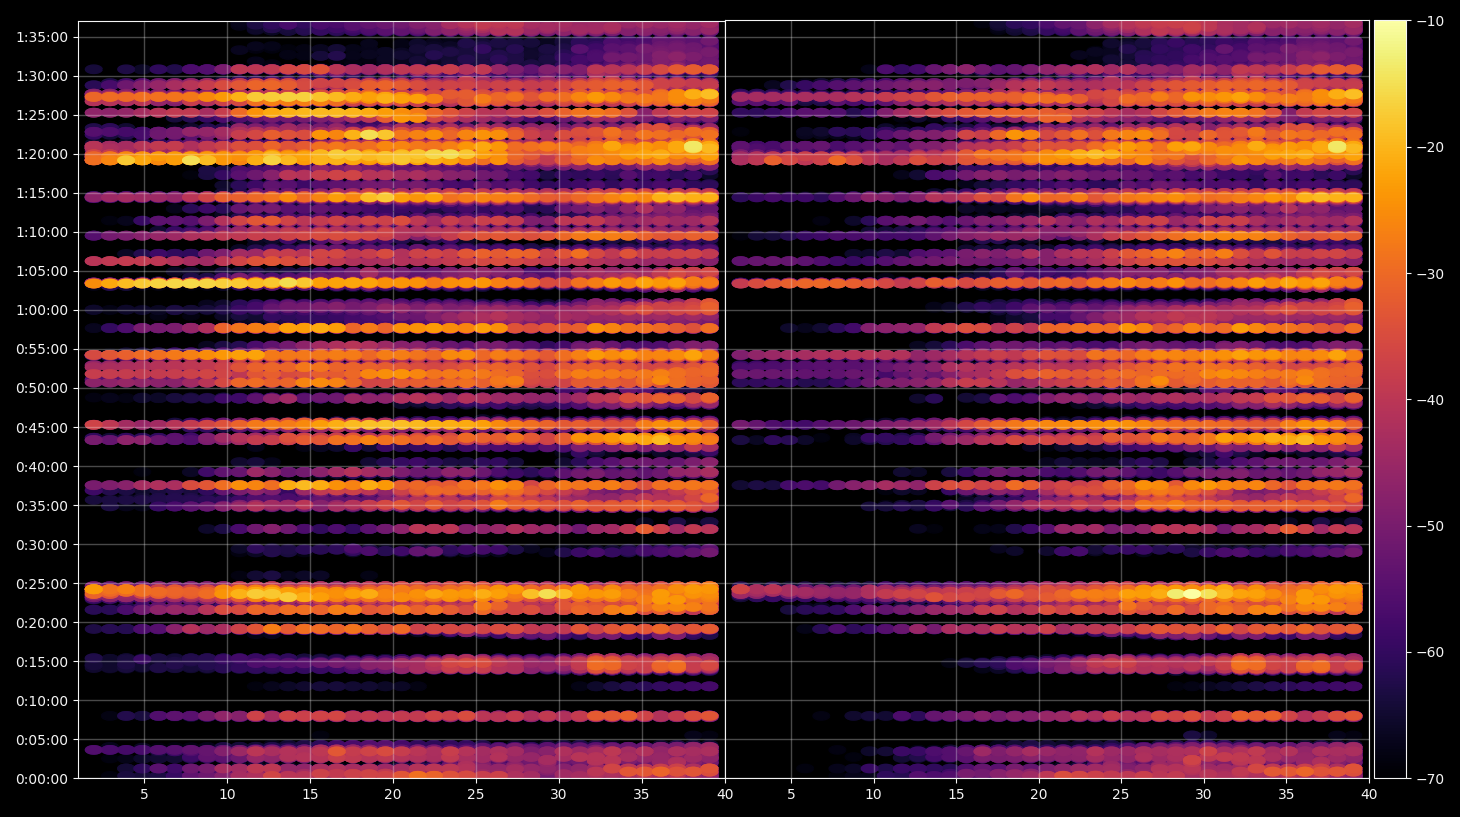Select the 0:15:00 tick label

(x=42, y=662)
